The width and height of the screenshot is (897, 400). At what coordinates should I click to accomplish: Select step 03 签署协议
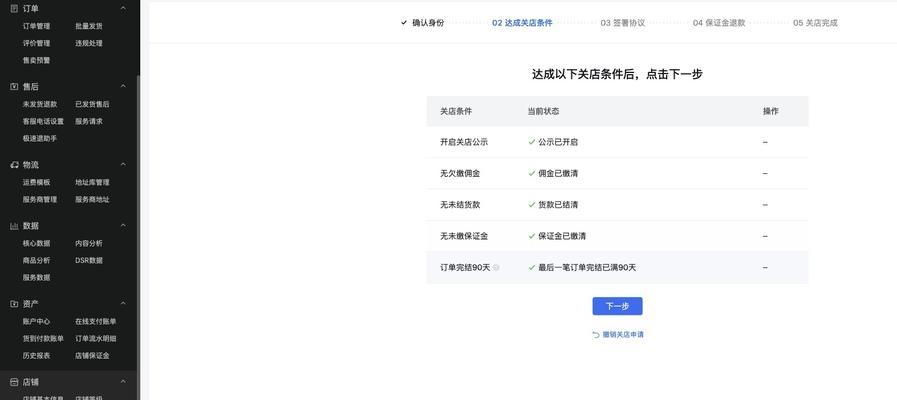[x=623, y=23]
